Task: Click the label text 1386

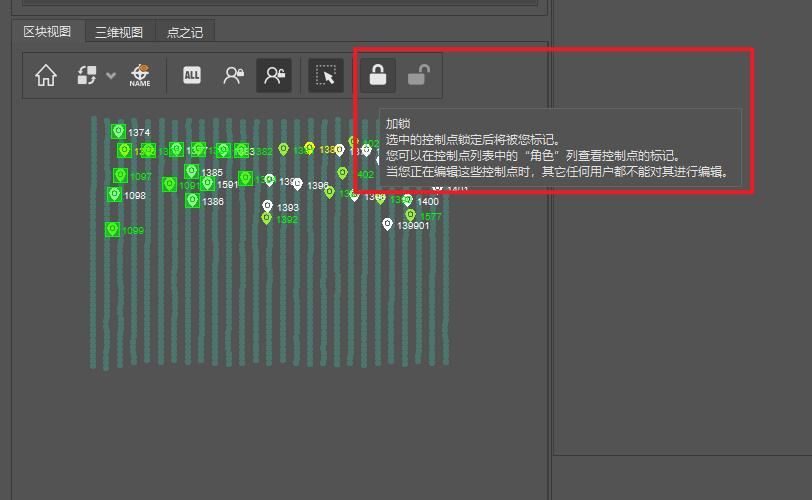Action: click(x=213, y=202)
